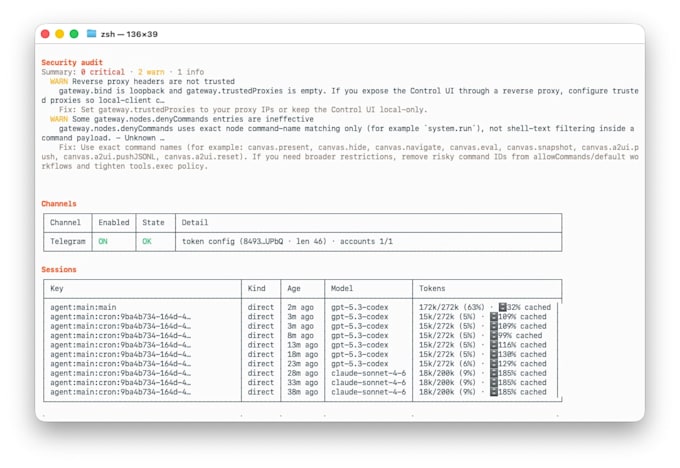Click the green "OK" state value
The height and width of the screenshot is (468, 680).
[x=147, y=242]
